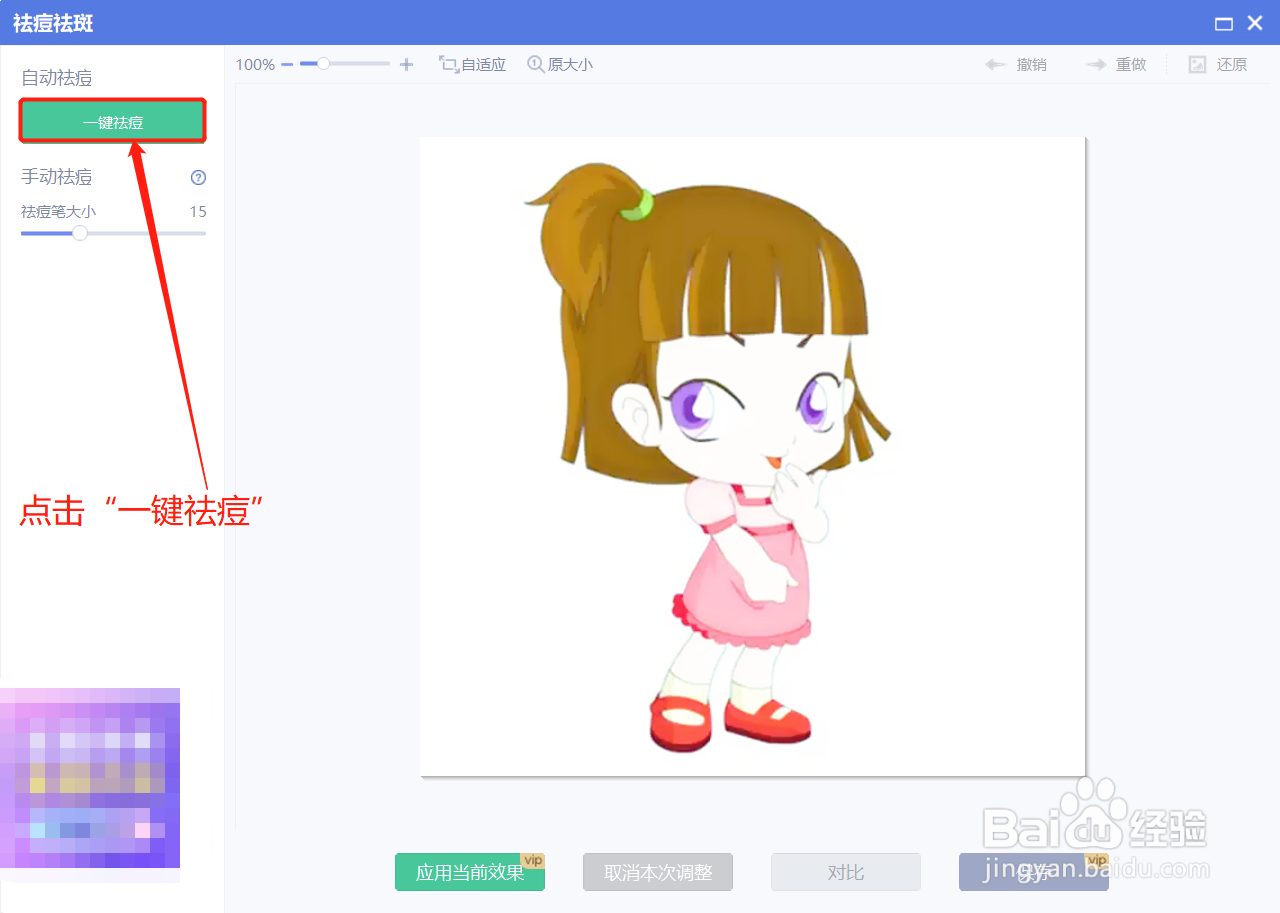The width and height of the screenshot is (1280, 913).
Task: Click the 自动祛痘 section label
Action: [57, 78]
